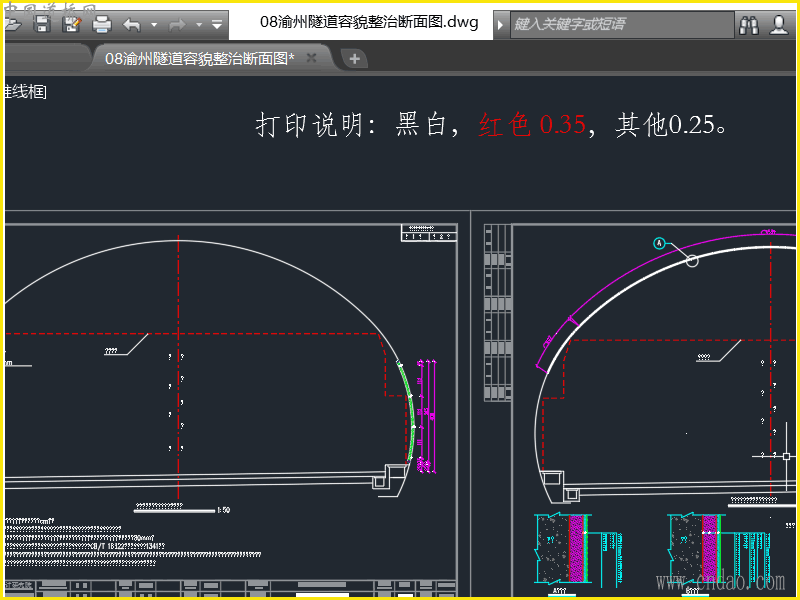The width and height of the screenshot is (800, 600).
Task: Click the Redo arrow icon
Action: 177,24
